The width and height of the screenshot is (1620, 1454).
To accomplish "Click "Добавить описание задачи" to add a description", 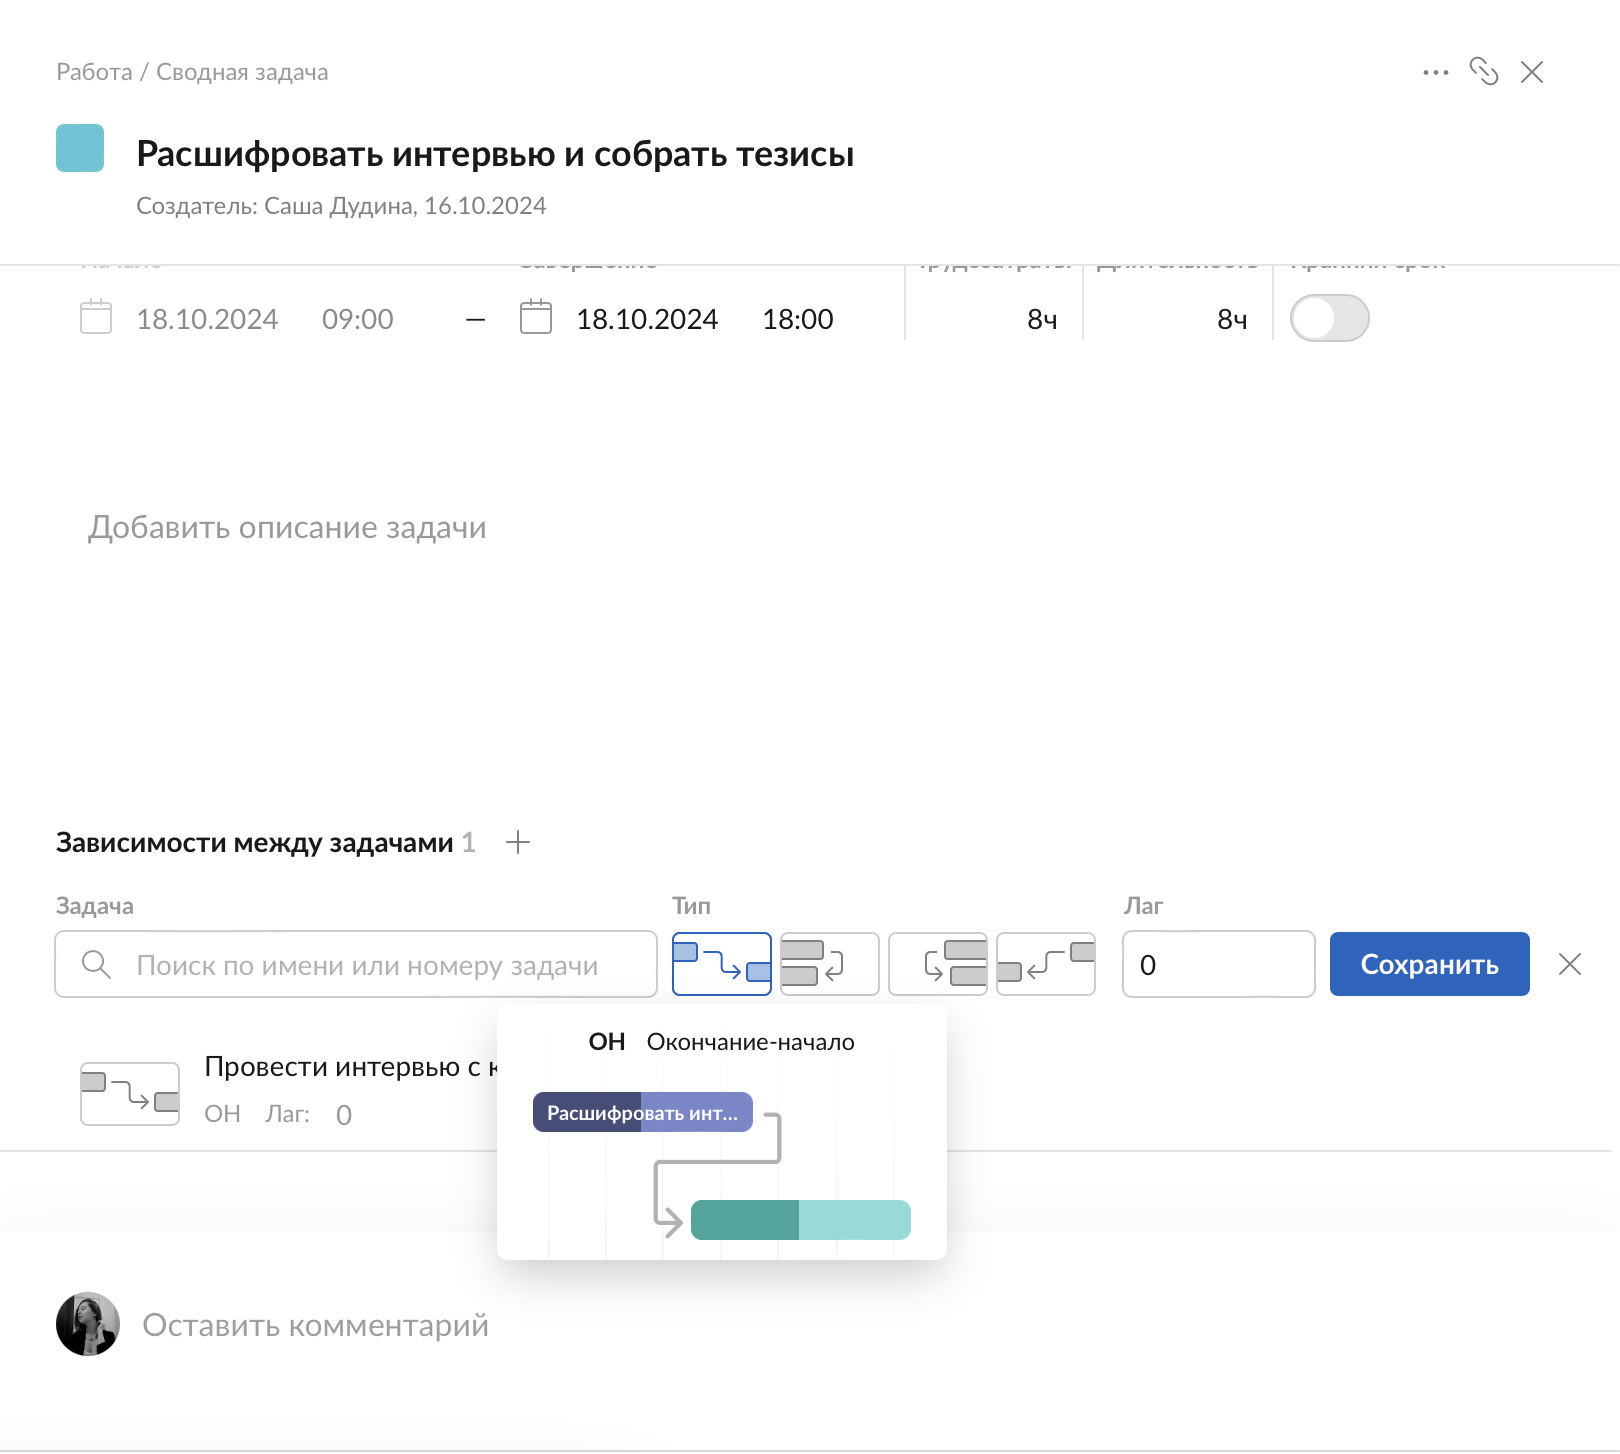I will click(287, 527).
